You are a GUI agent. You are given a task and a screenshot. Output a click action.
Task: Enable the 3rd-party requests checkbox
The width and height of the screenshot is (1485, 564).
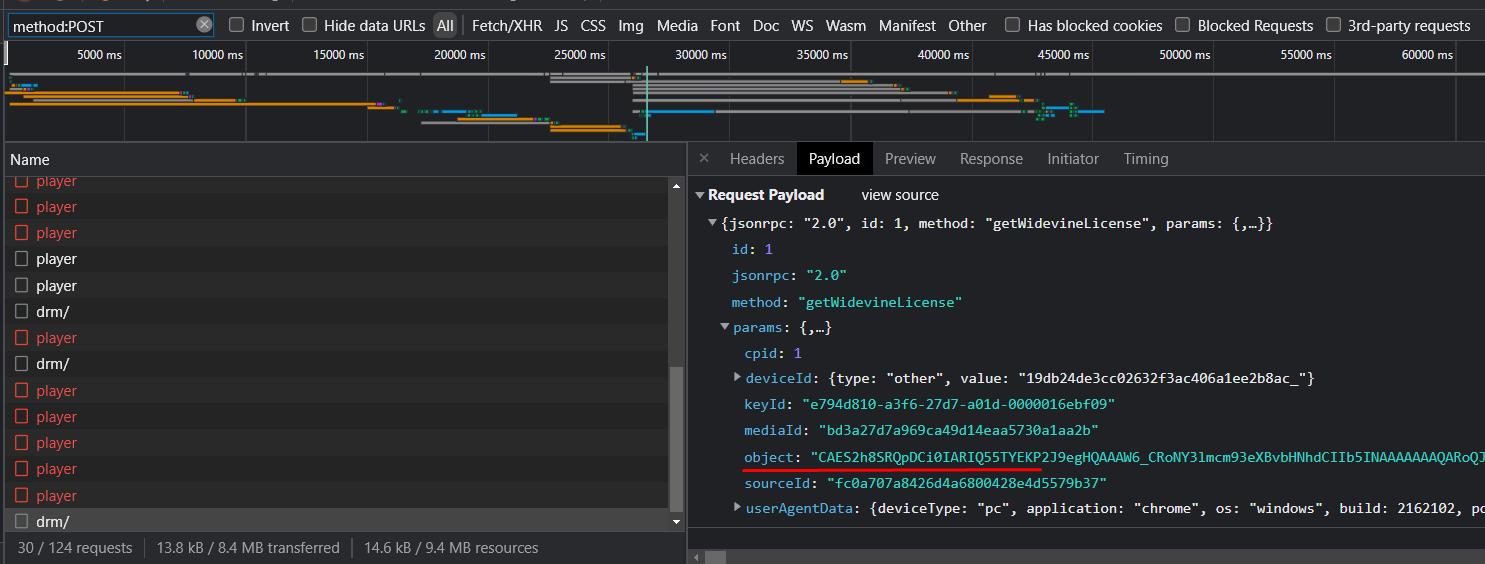point(1333,25)
